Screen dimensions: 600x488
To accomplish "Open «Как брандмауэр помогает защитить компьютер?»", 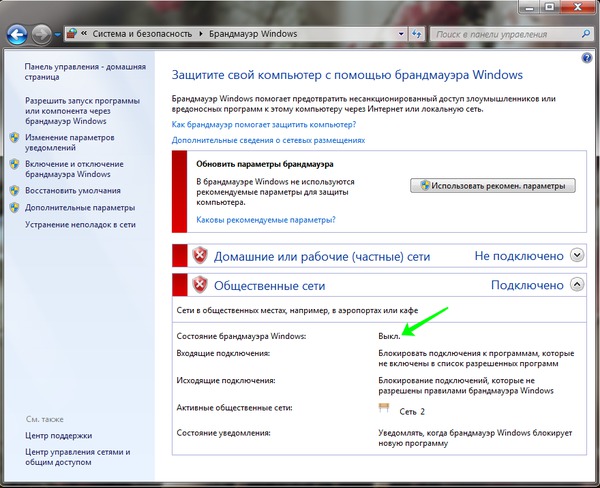I will point(264,124).
